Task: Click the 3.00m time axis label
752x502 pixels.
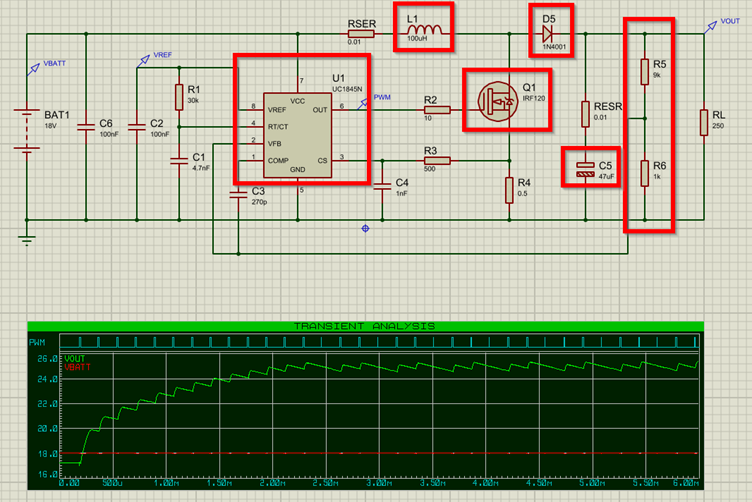Action: [x=378, y=483]
